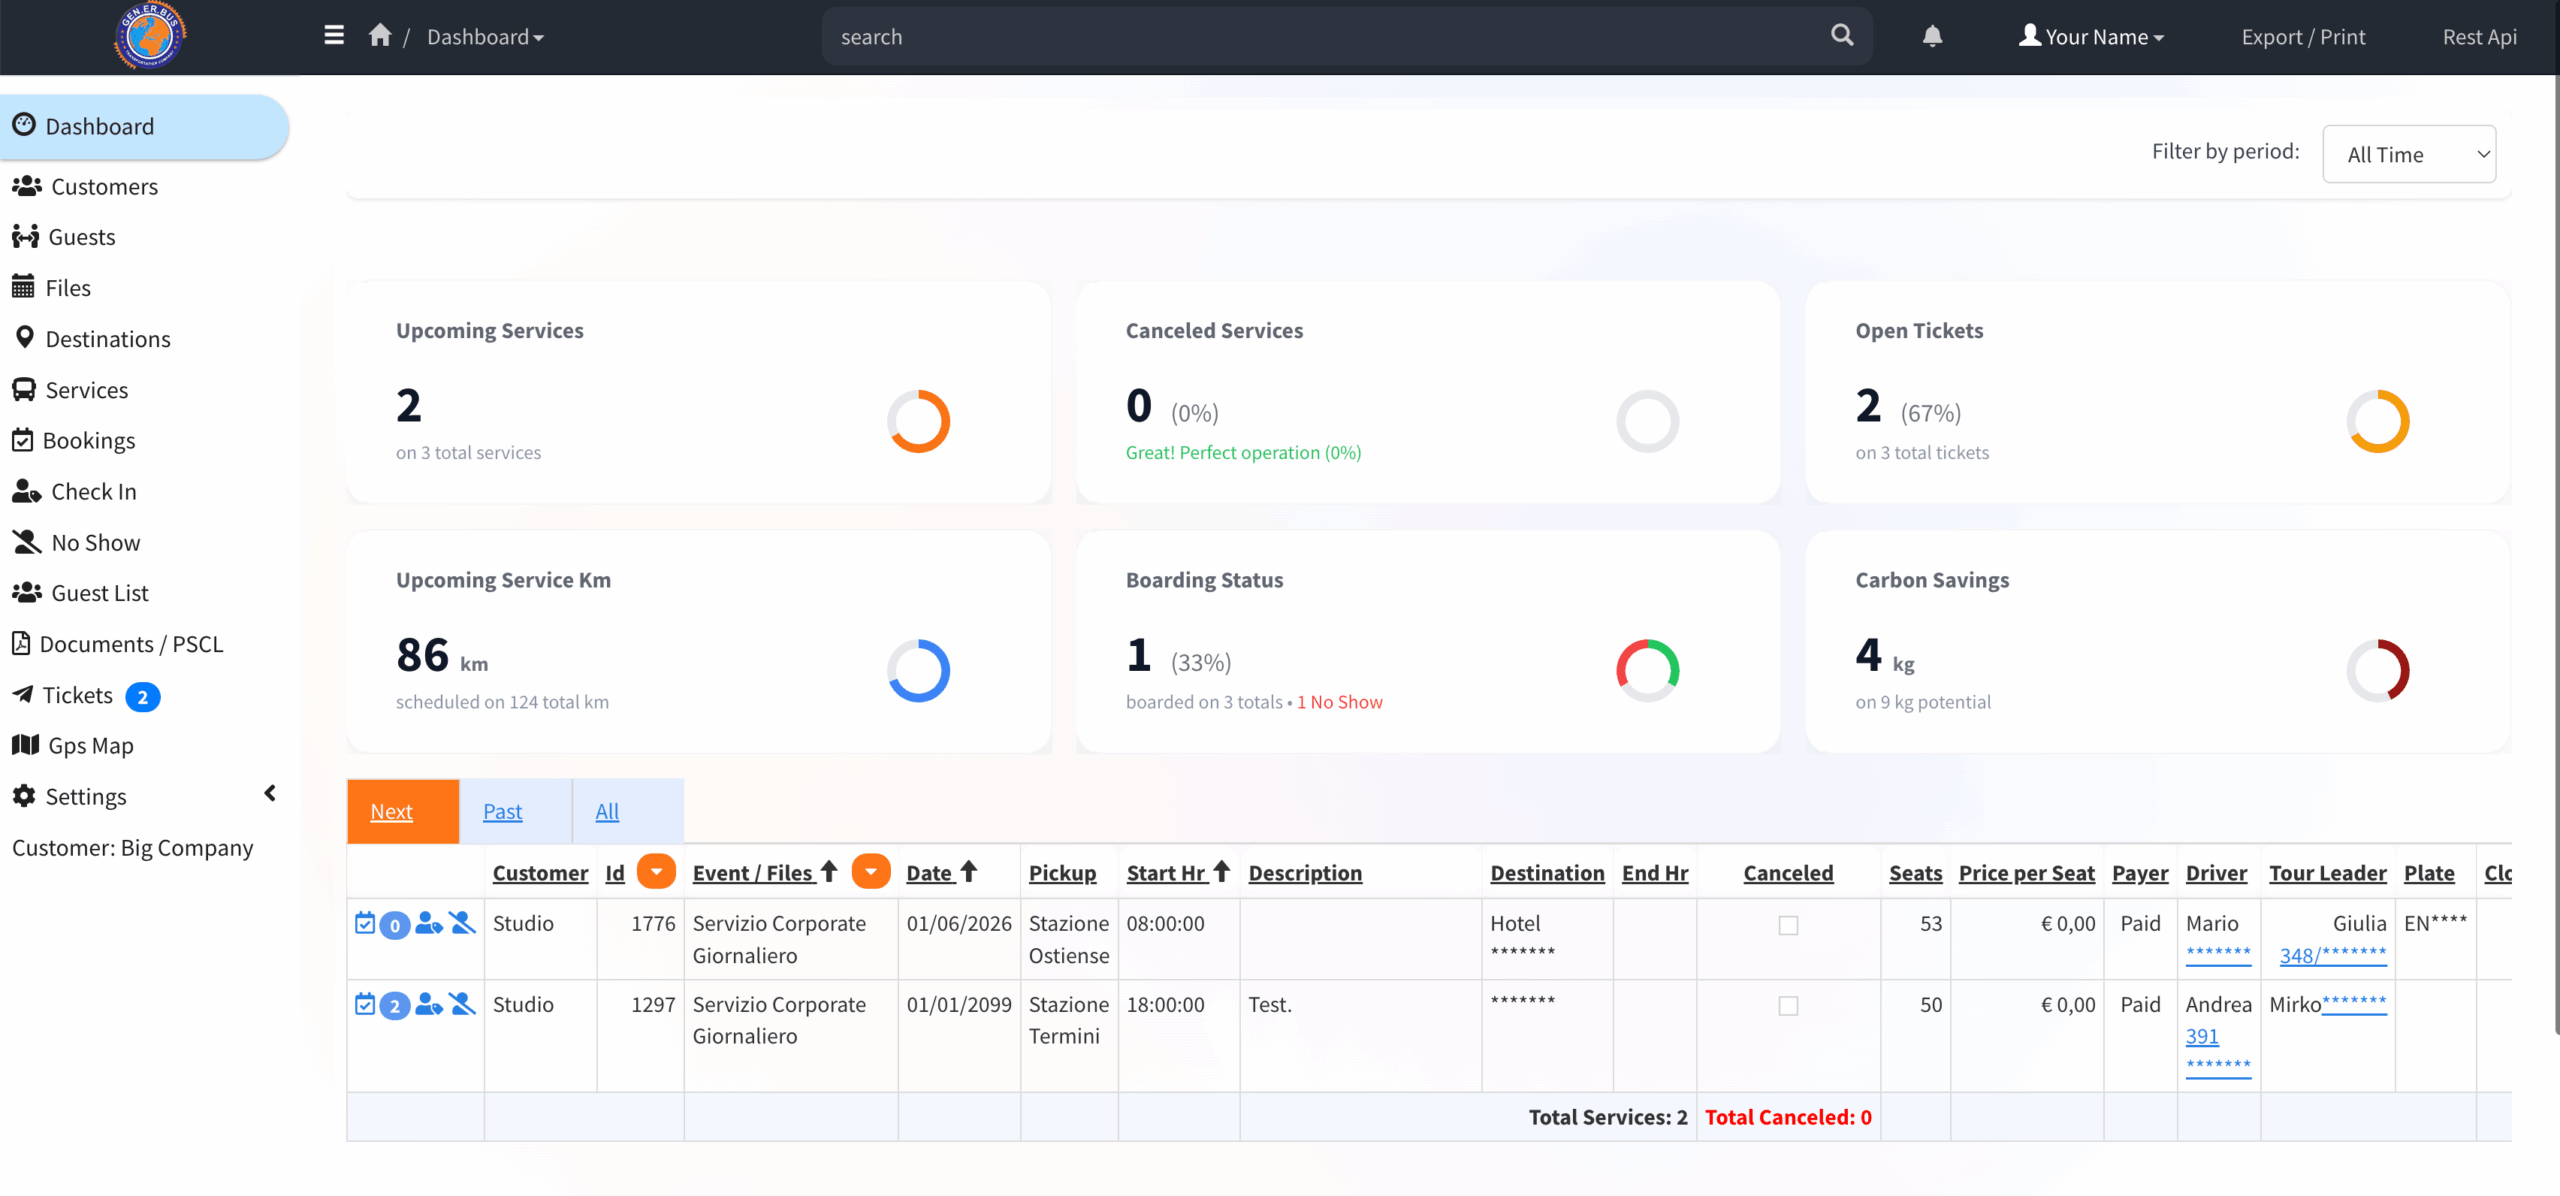The width and height of the screenshot is (2560, 1196).
Task: Click the 'Total Canceled: 0' footer text
Action: coord(1788,1117)
